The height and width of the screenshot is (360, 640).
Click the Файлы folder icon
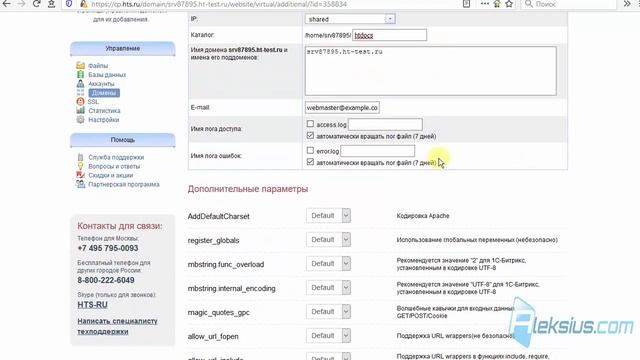(80, 66)
